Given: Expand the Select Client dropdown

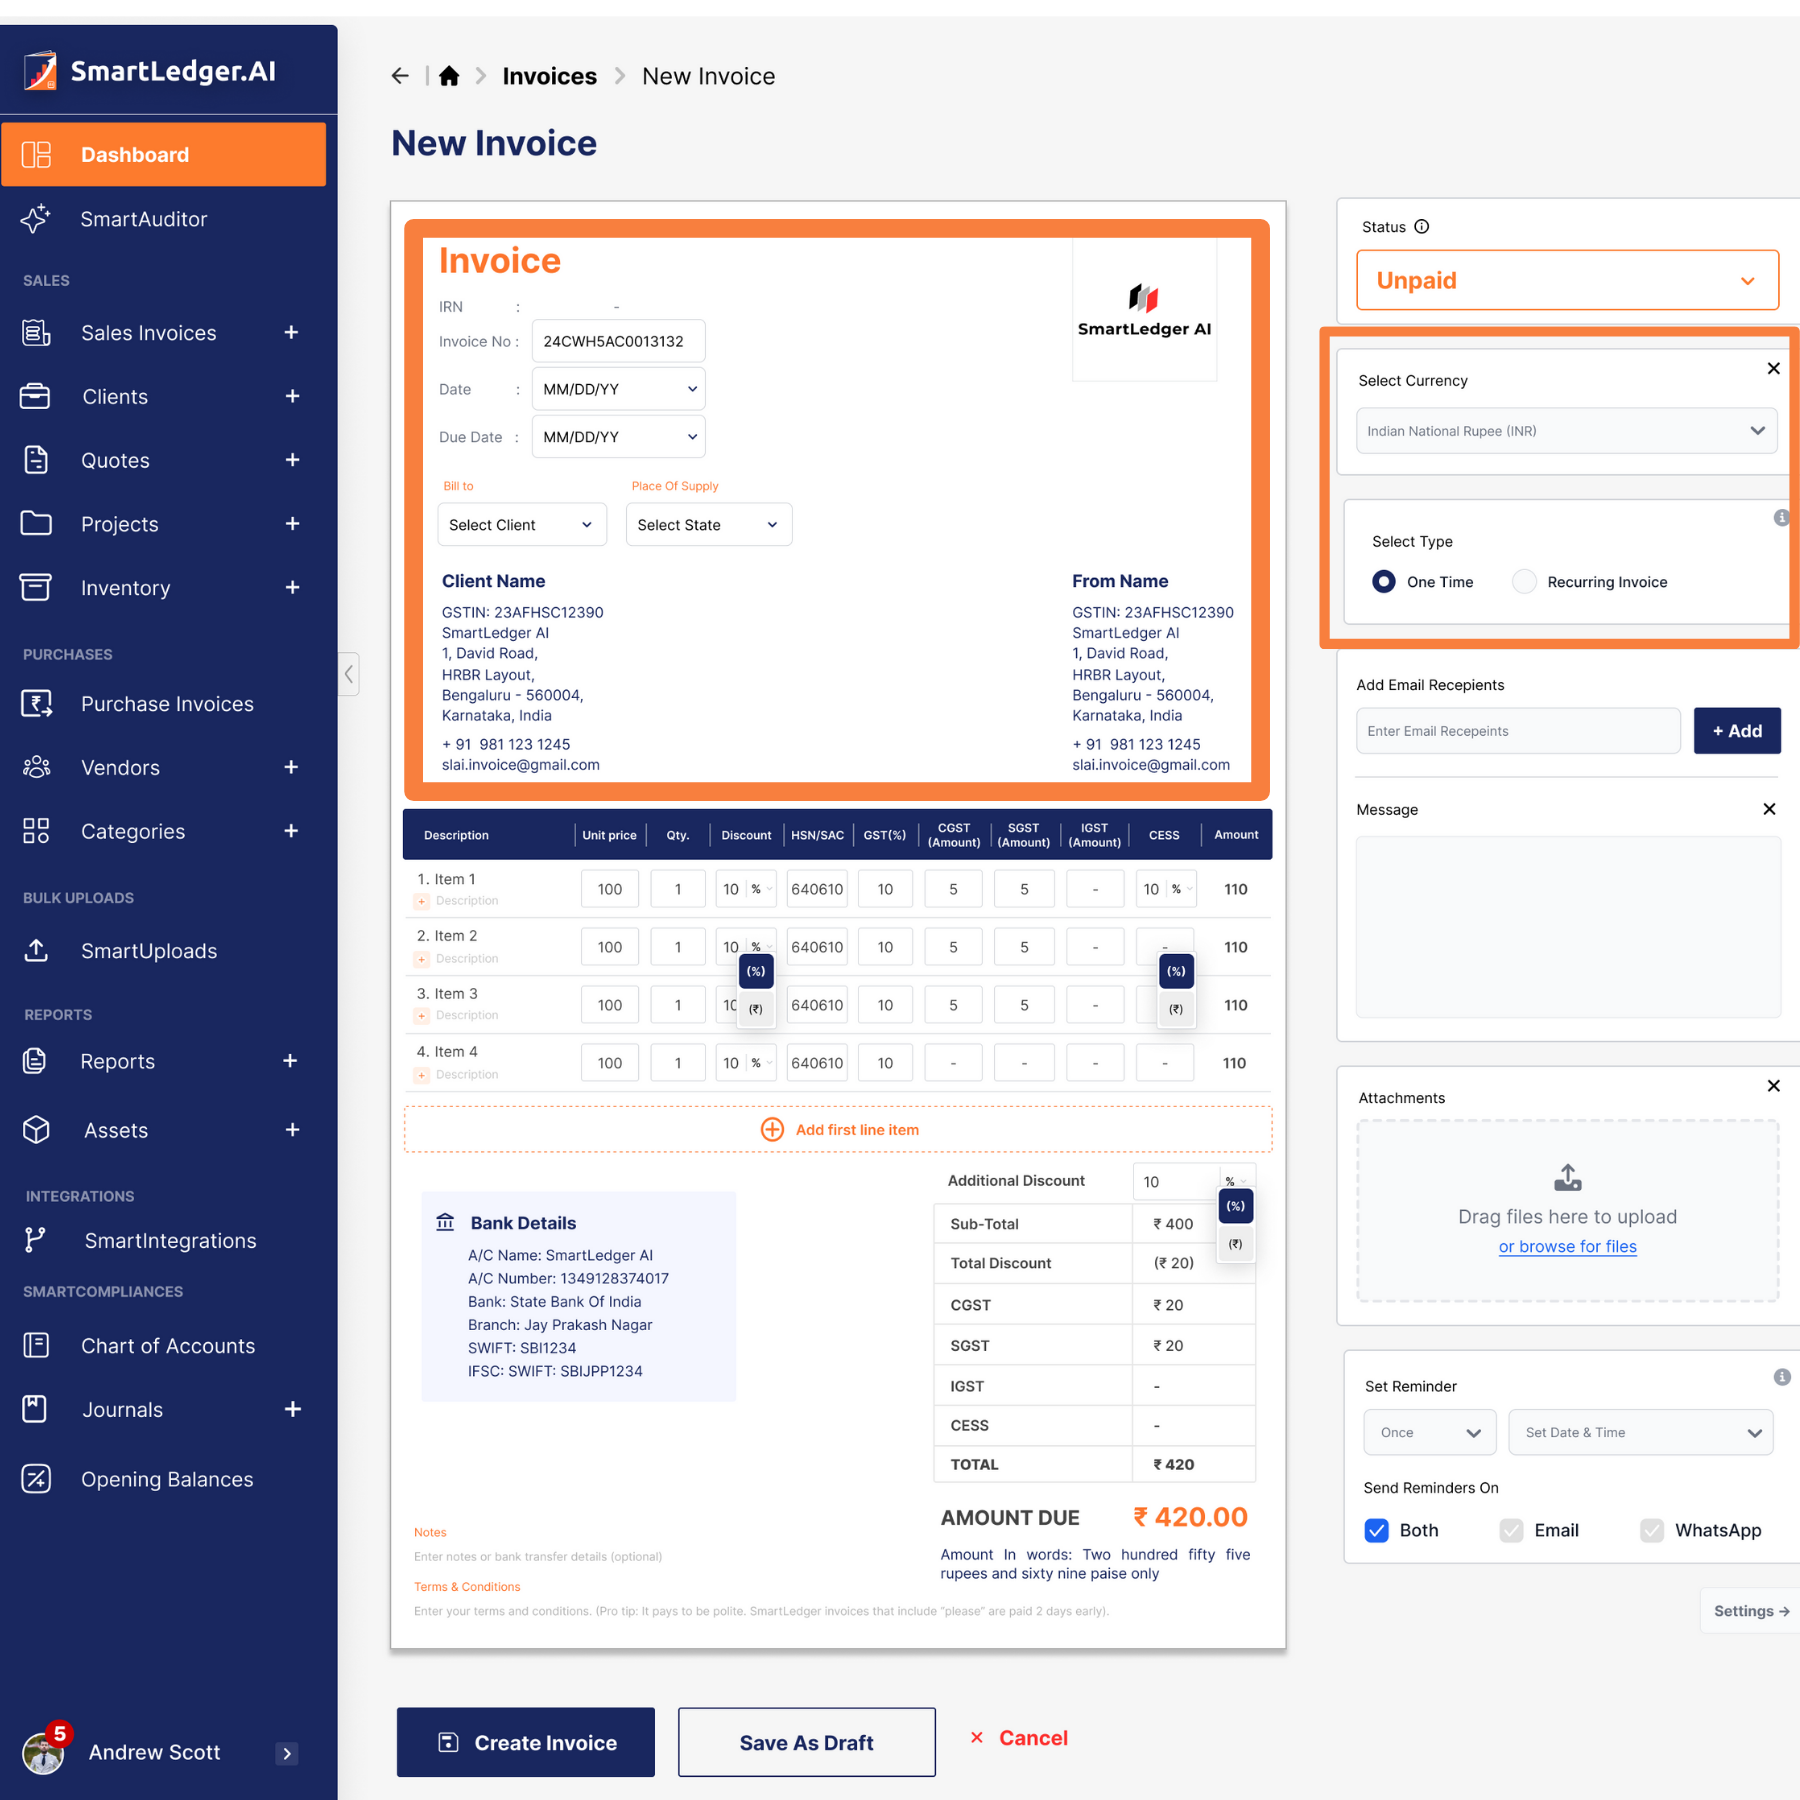Looking at the screenshot, I should click(521, 525).
